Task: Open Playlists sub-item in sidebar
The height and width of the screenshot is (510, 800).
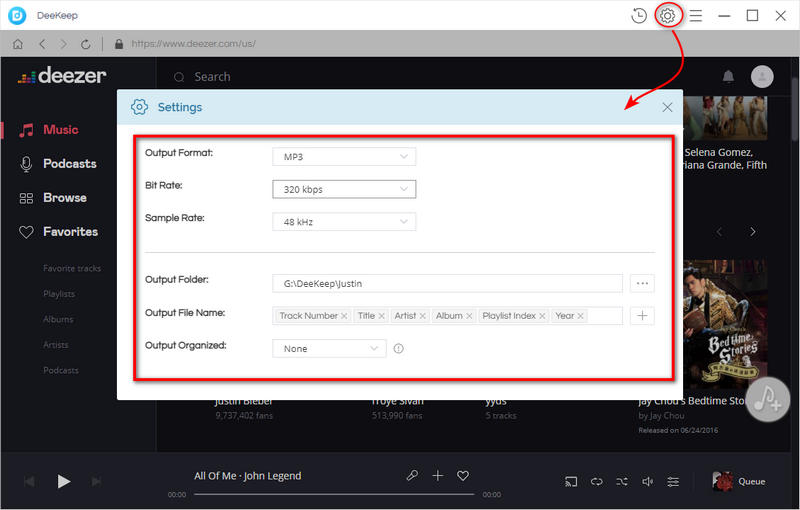Action: (x=59, y=294)
